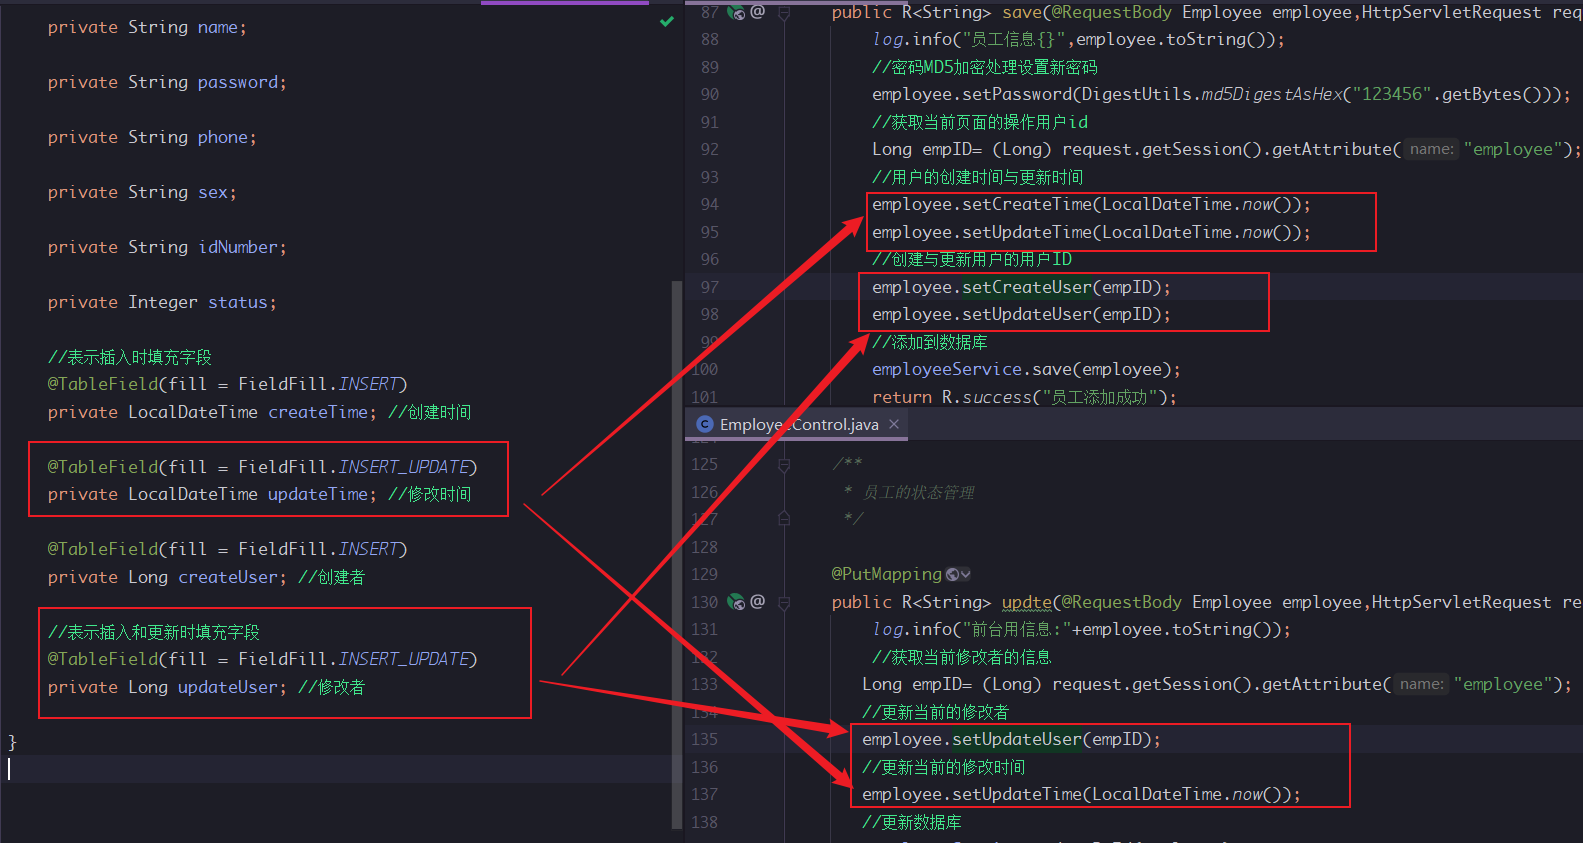The width and height of the screenshot is (1583, 843).
Task: Click the 'idNumber' field name
Action: (238, 247)
